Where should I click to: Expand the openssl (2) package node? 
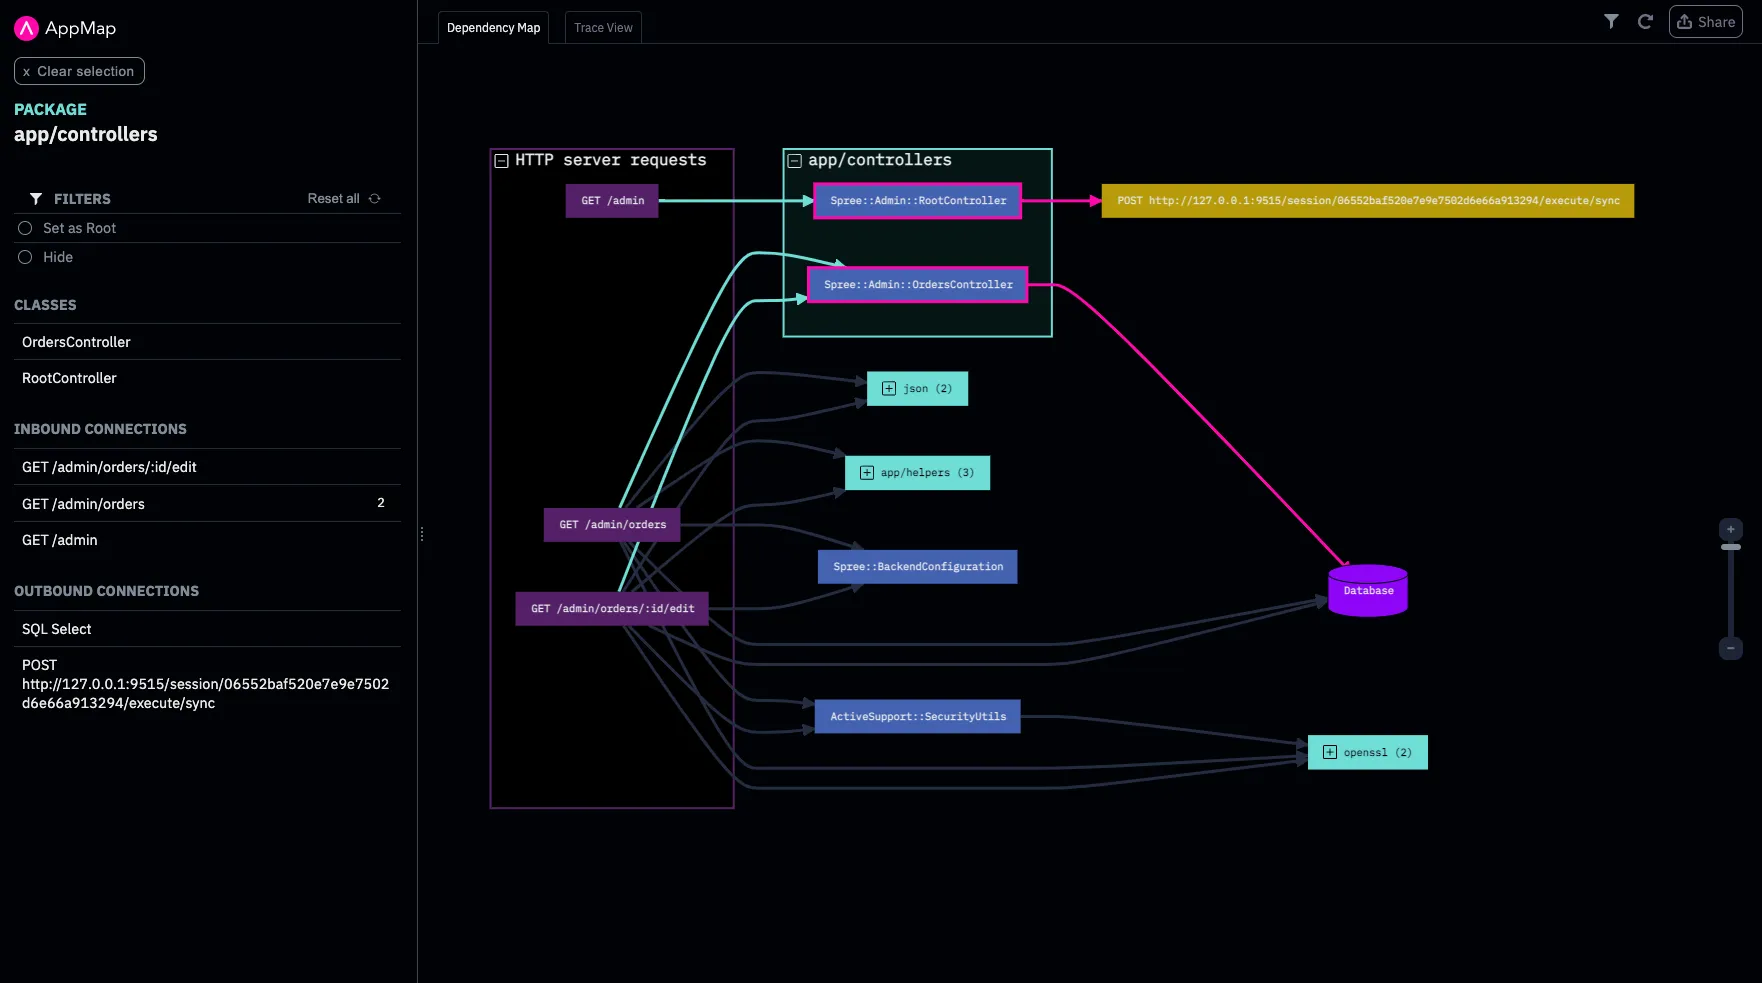coord(1330,752)
